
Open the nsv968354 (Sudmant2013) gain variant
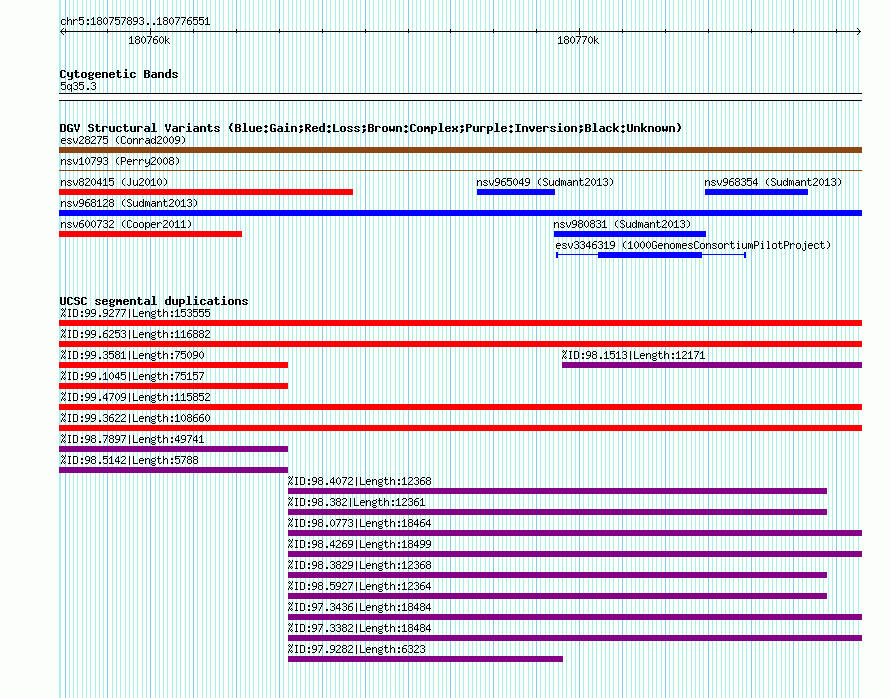tap(756, 192)
